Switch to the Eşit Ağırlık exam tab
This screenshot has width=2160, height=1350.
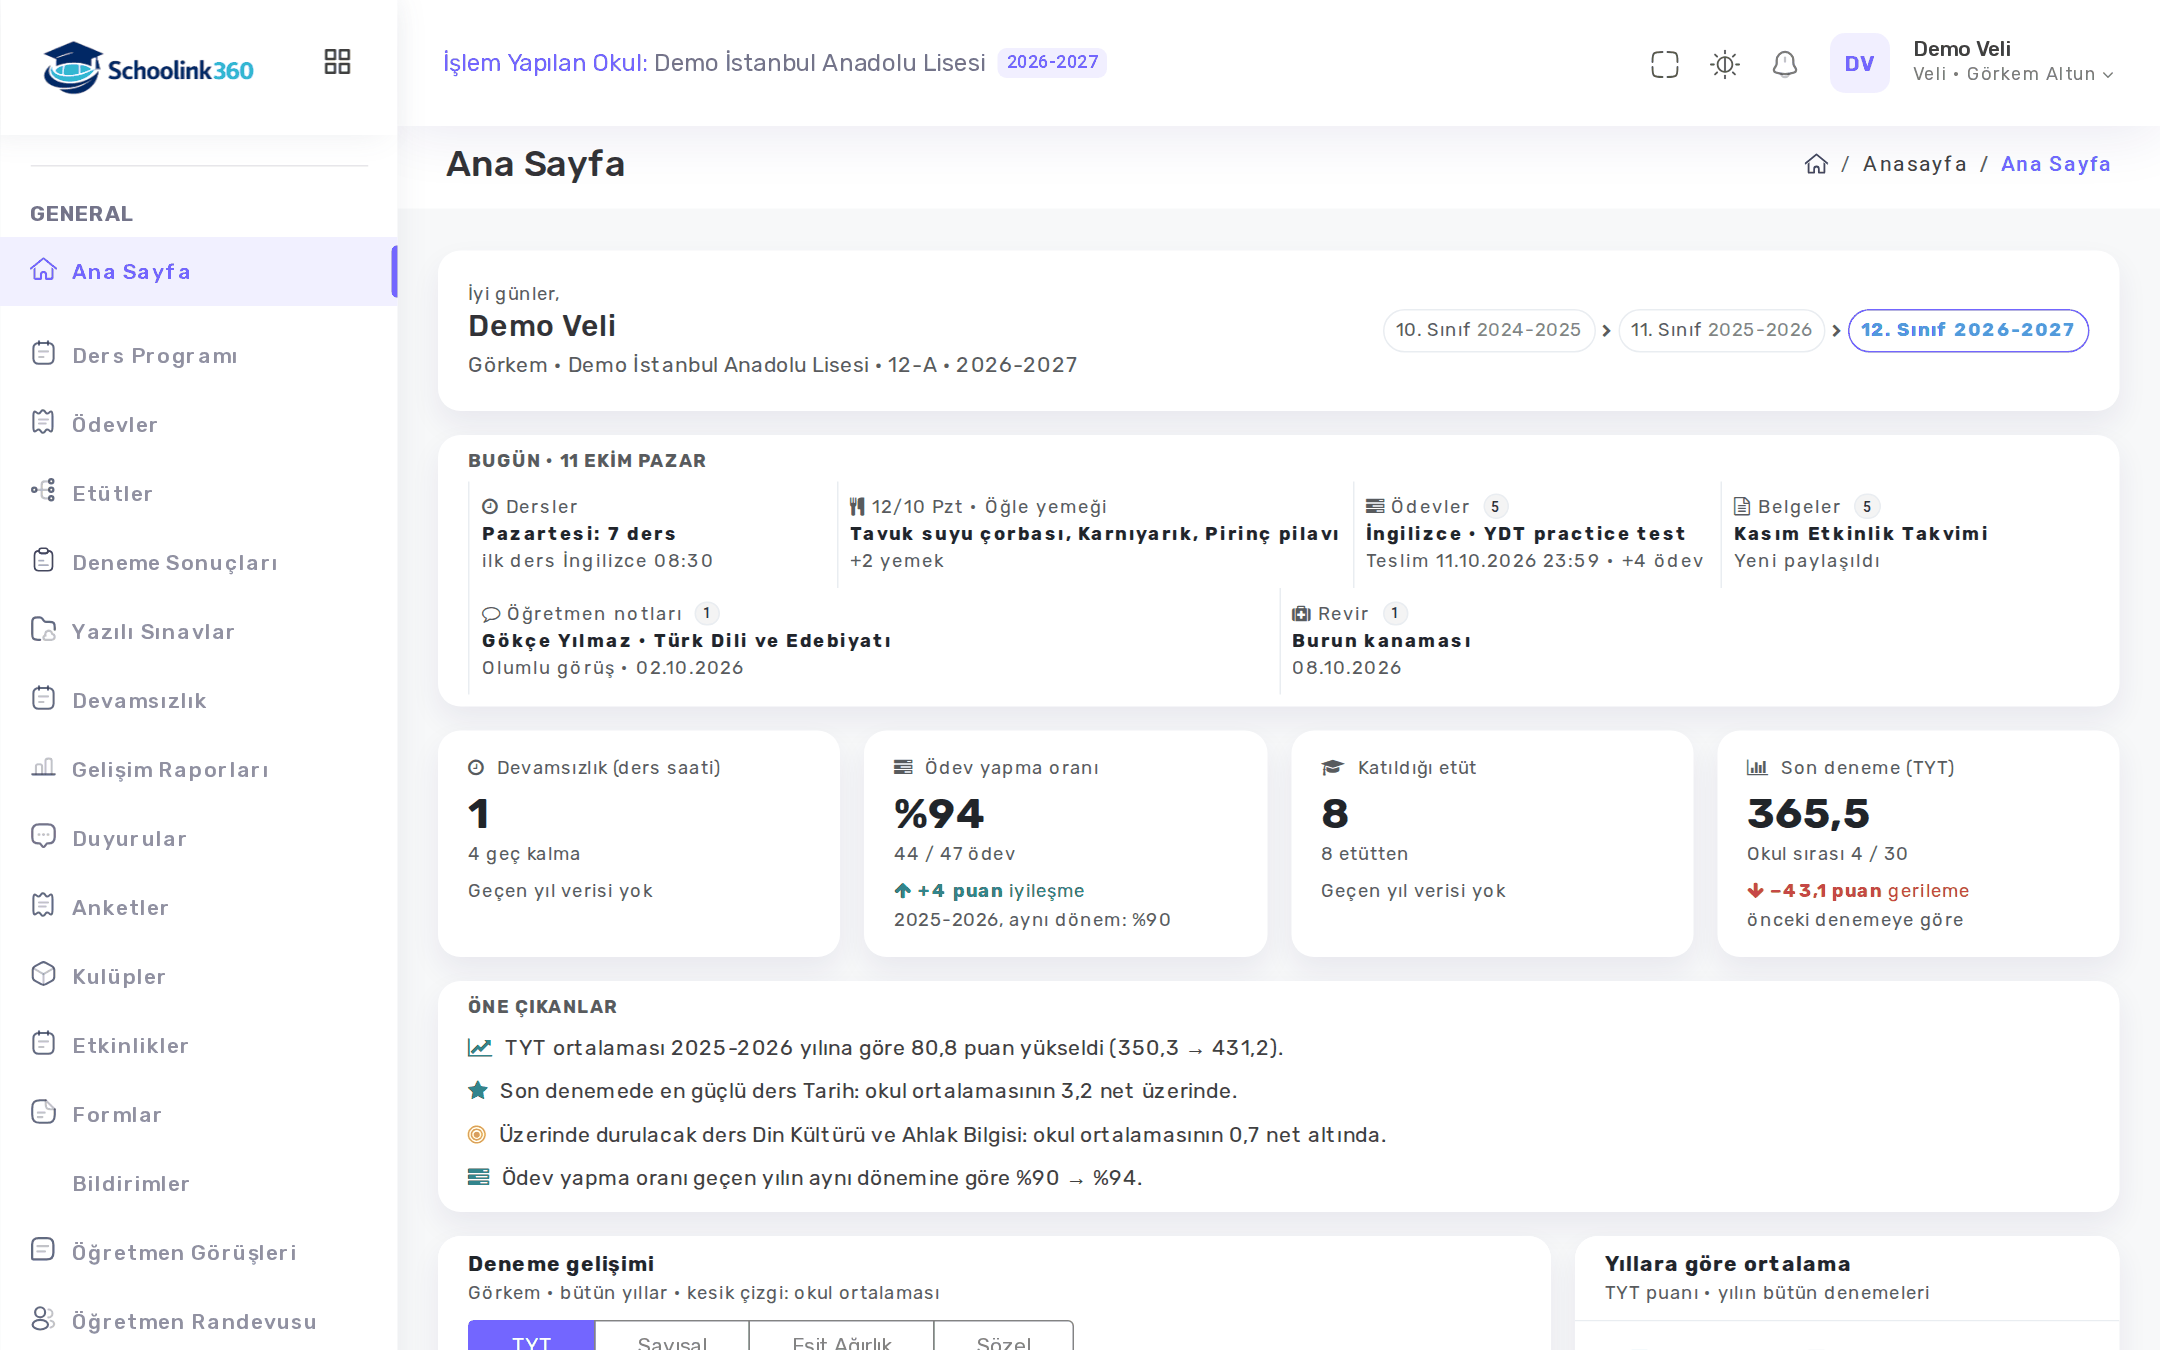click(841, 1336)
